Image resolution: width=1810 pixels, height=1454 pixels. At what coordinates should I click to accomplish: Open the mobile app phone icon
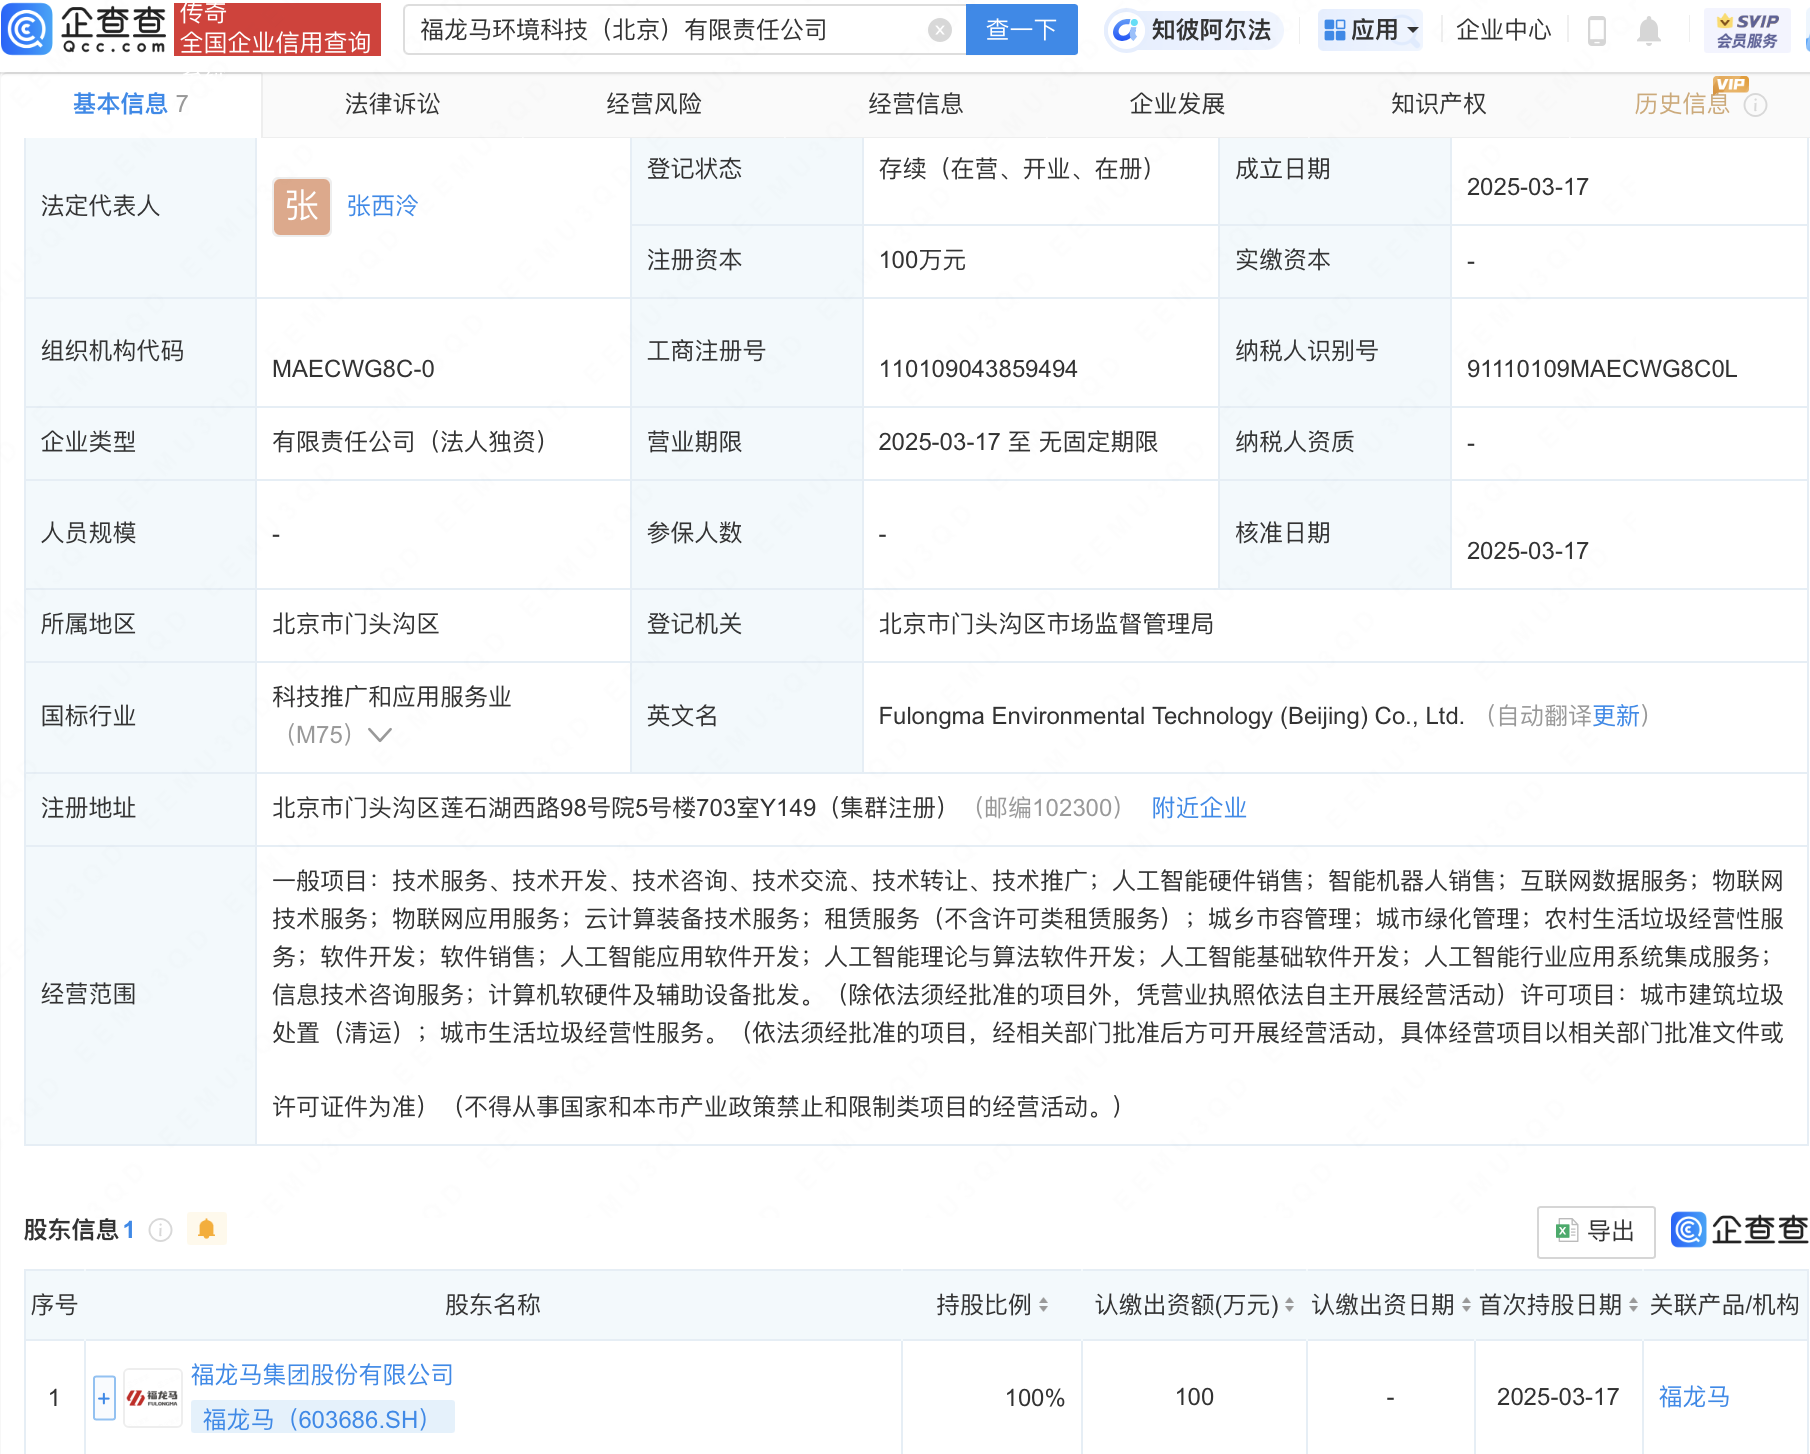[1597, 31]
